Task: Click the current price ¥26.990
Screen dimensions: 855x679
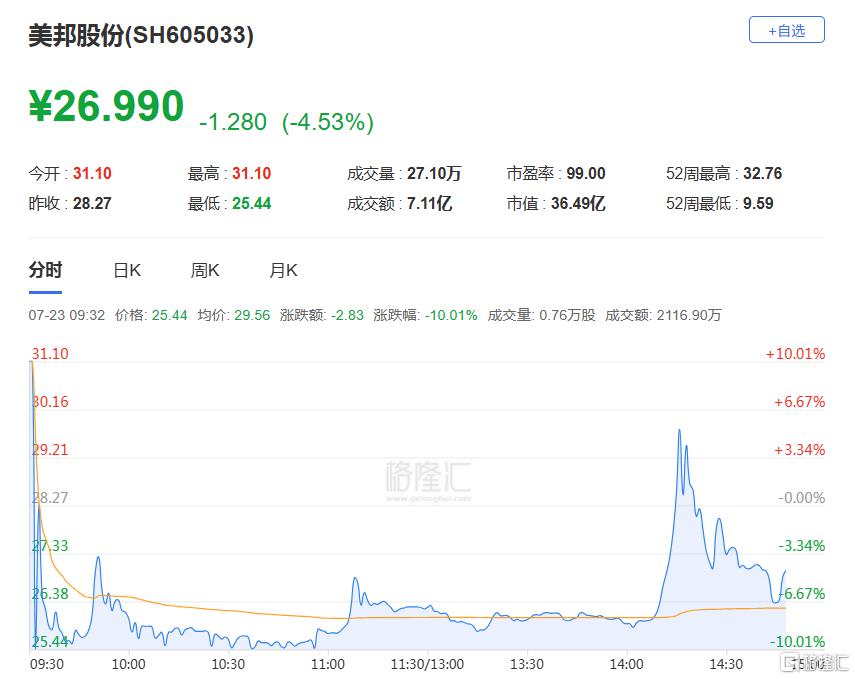Action: pyautogui.click(x=106, y=106)
